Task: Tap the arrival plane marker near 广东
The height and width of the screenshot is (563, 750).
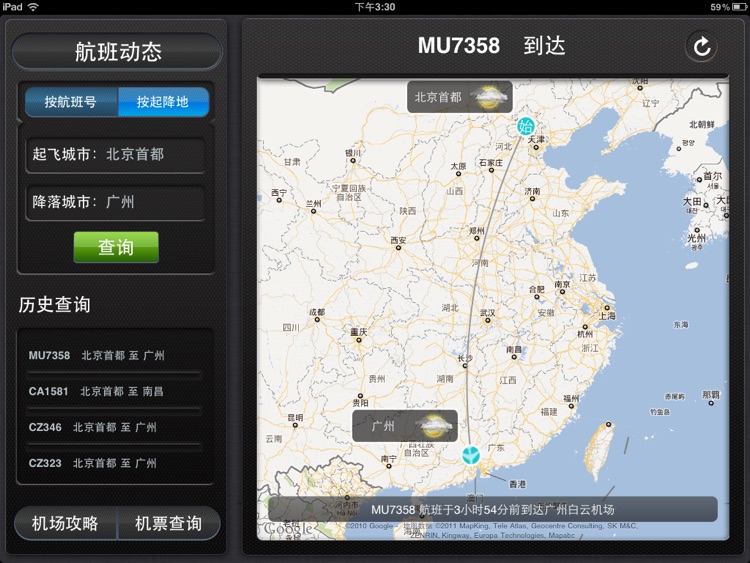Action: pyautogui.click(x=471, y=455)
